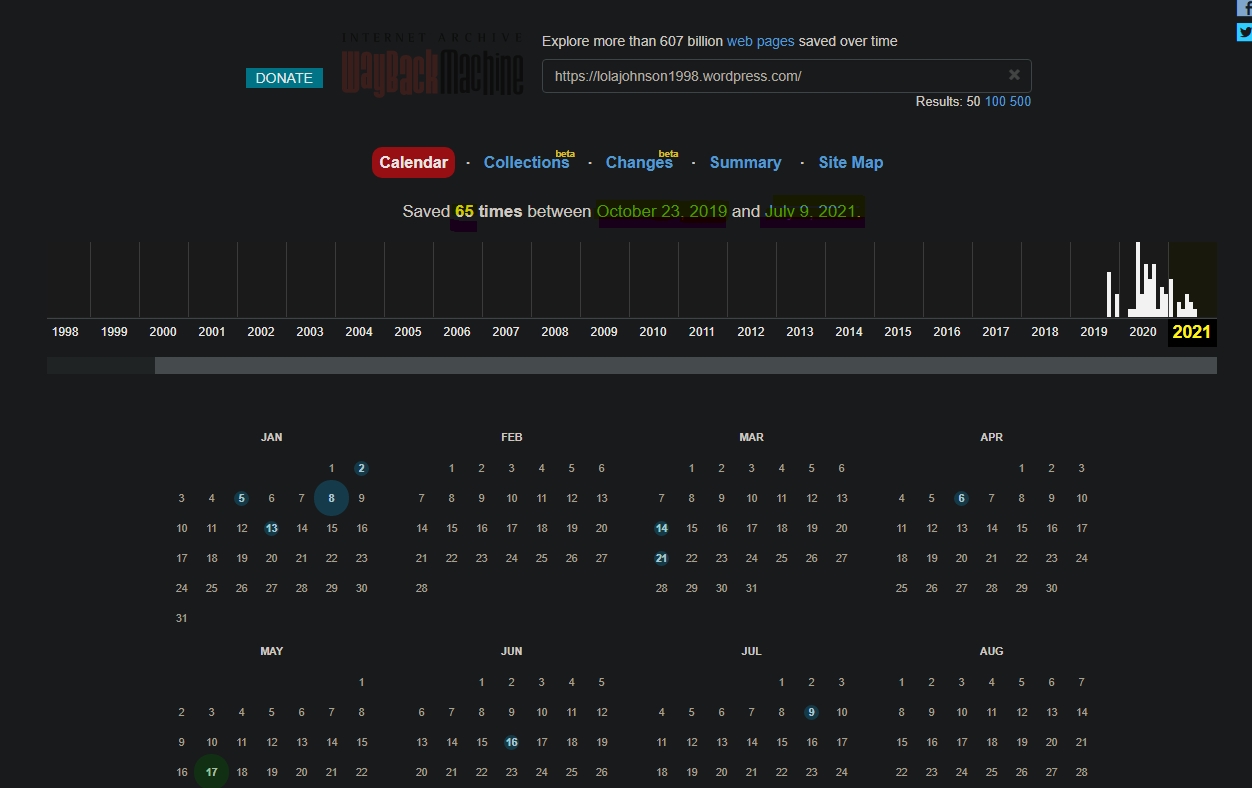Select year 2019 in the timeline
Screen dimensions: 1252x788
click(x=1093, y=332)
